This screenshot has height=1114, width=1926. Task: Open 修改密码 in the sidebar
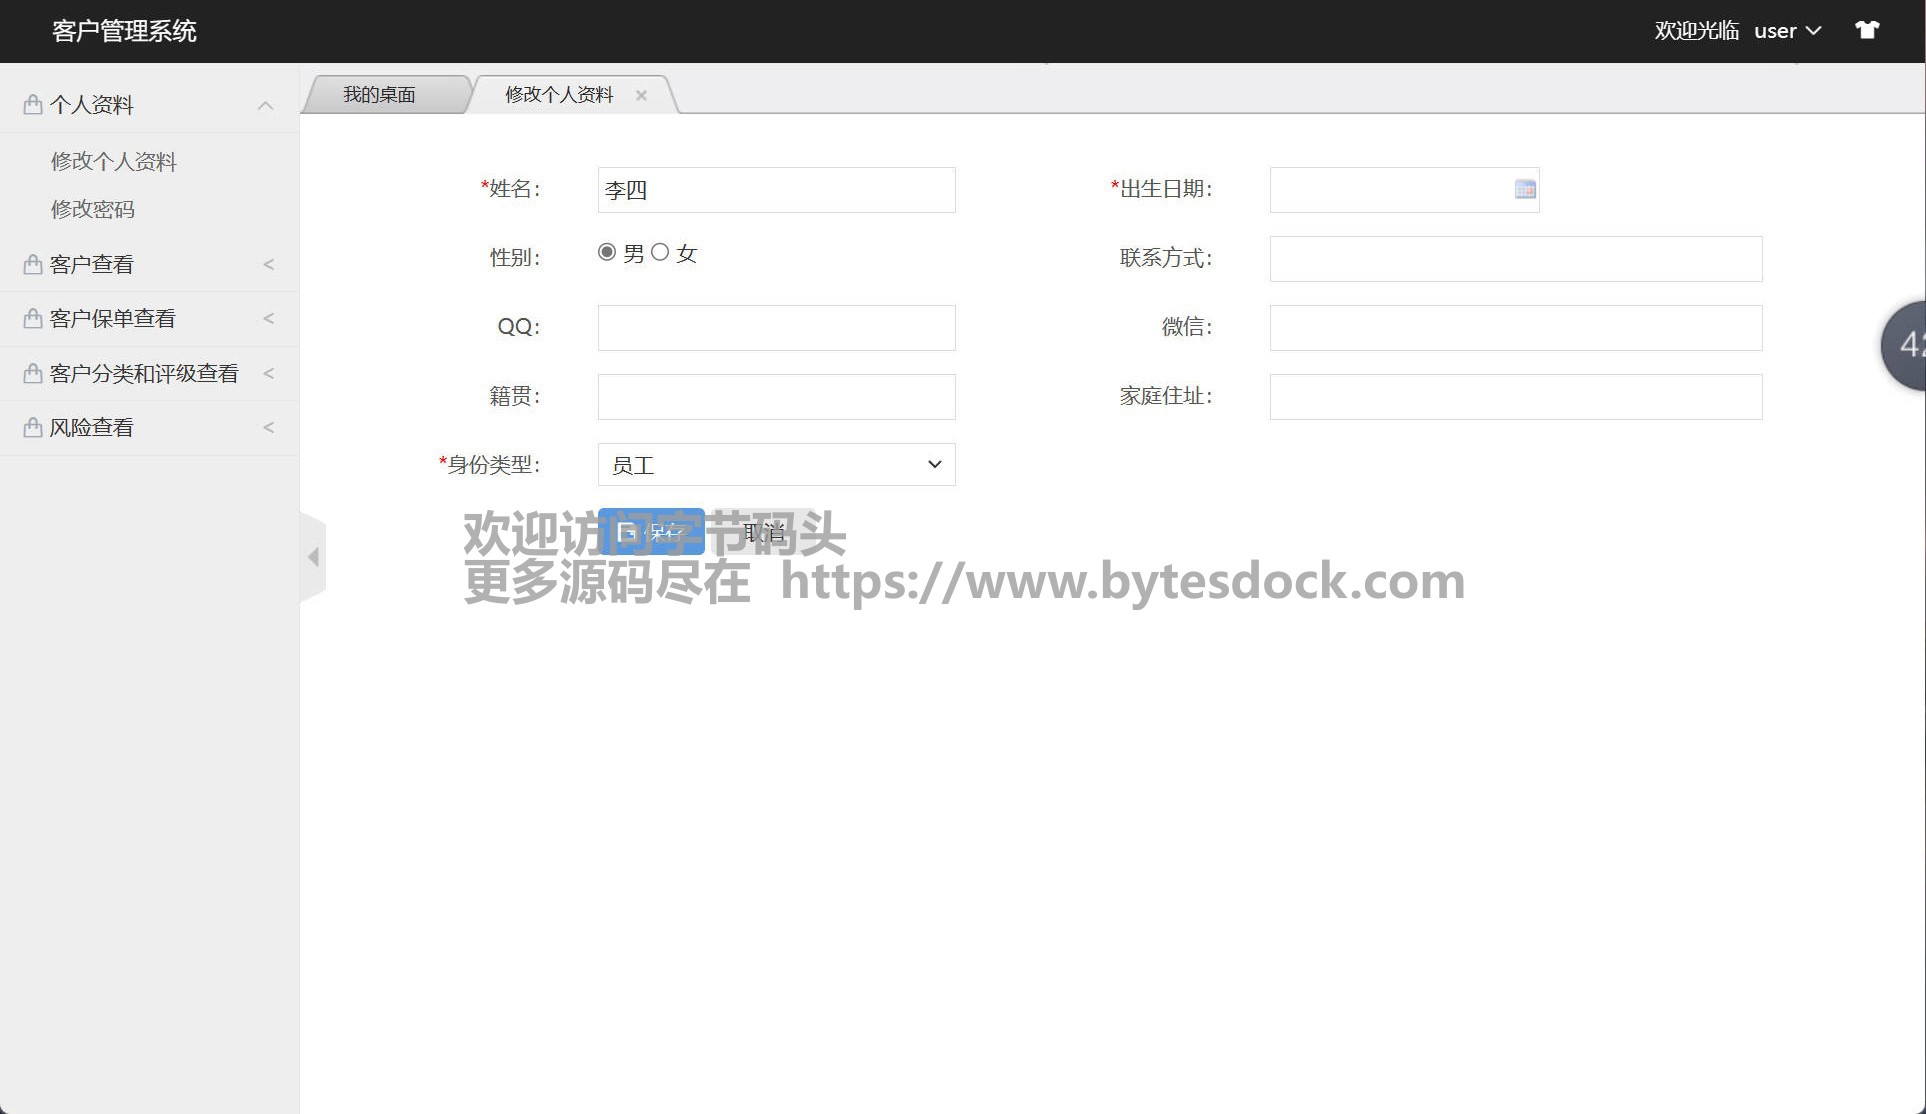93,209
